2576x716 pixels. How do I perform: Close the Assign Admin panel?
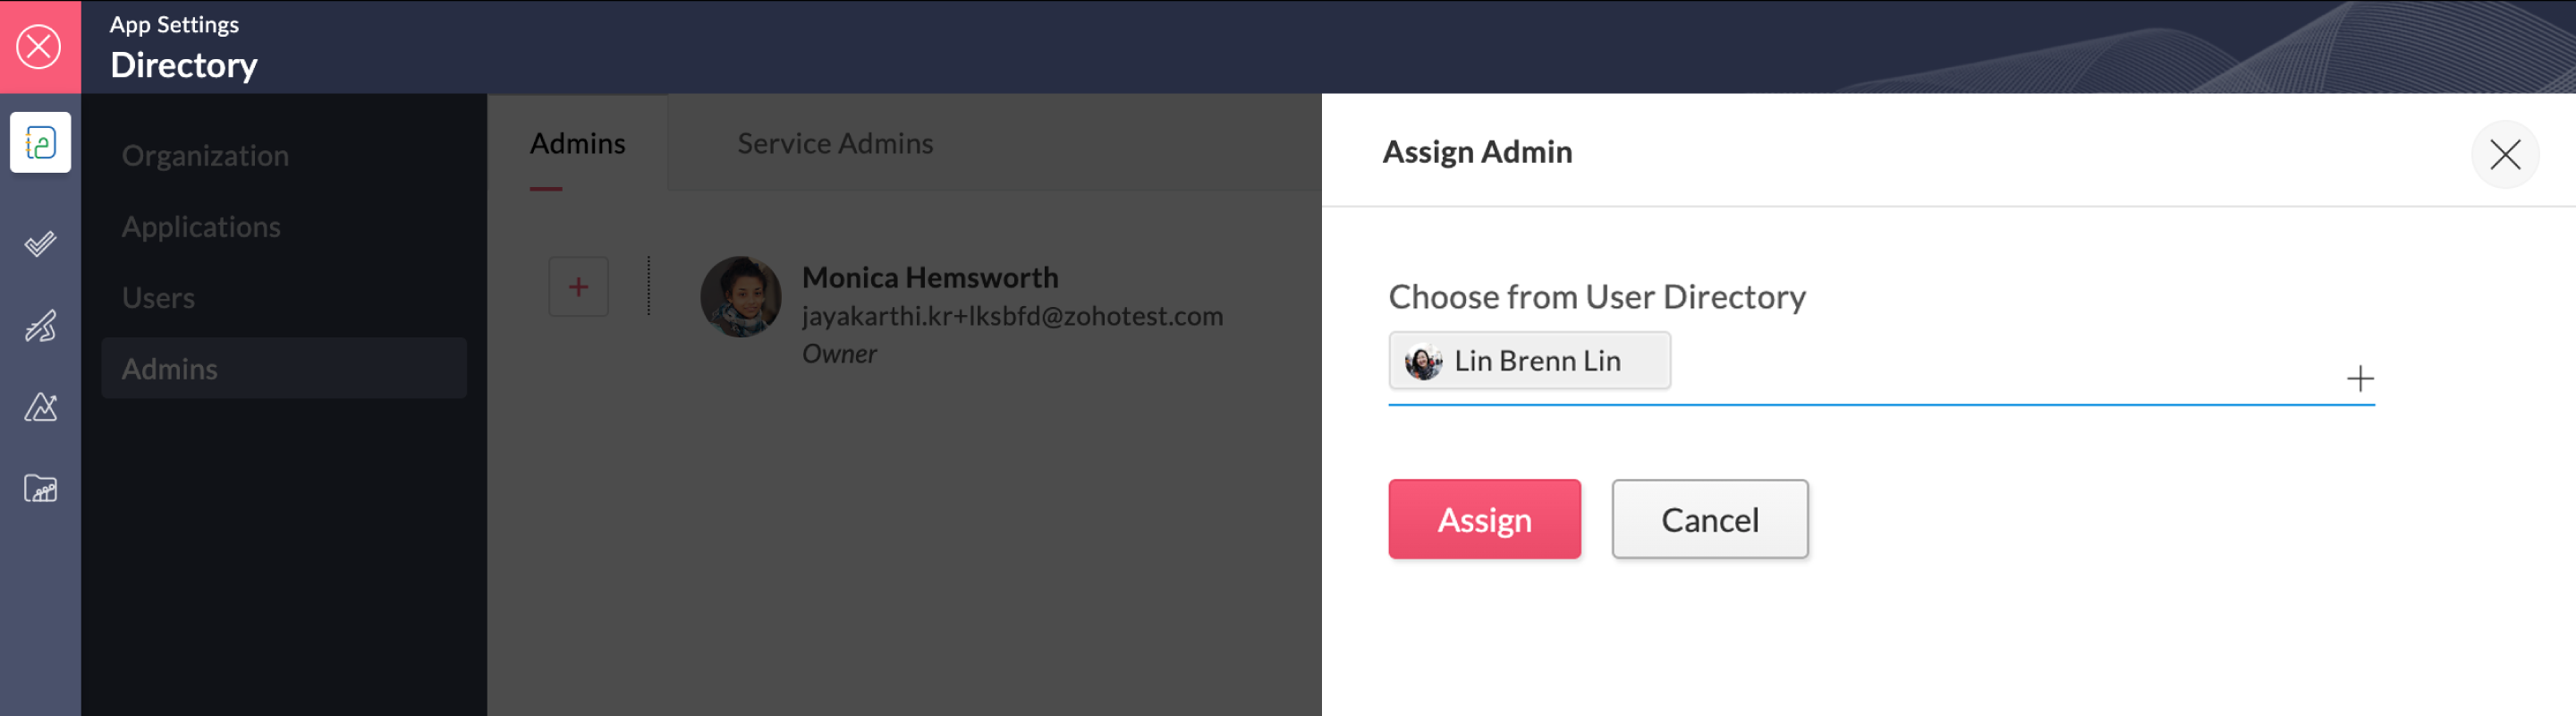[x=2504, y=154]
